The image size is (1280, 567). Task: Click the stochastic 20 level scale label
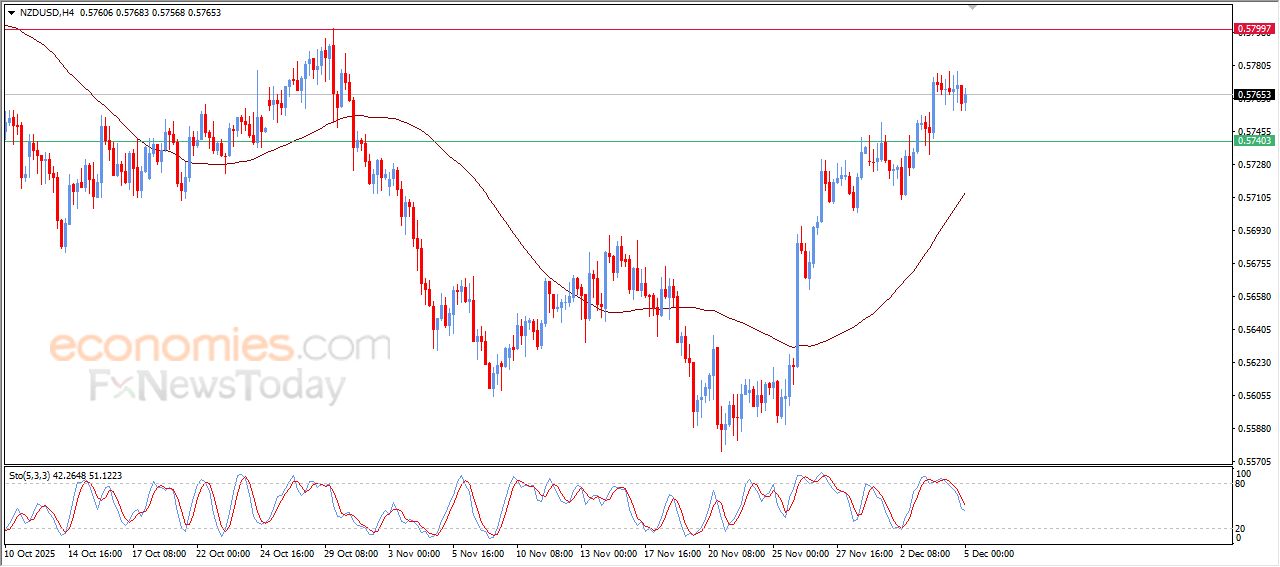click(x=1242, y=527)
